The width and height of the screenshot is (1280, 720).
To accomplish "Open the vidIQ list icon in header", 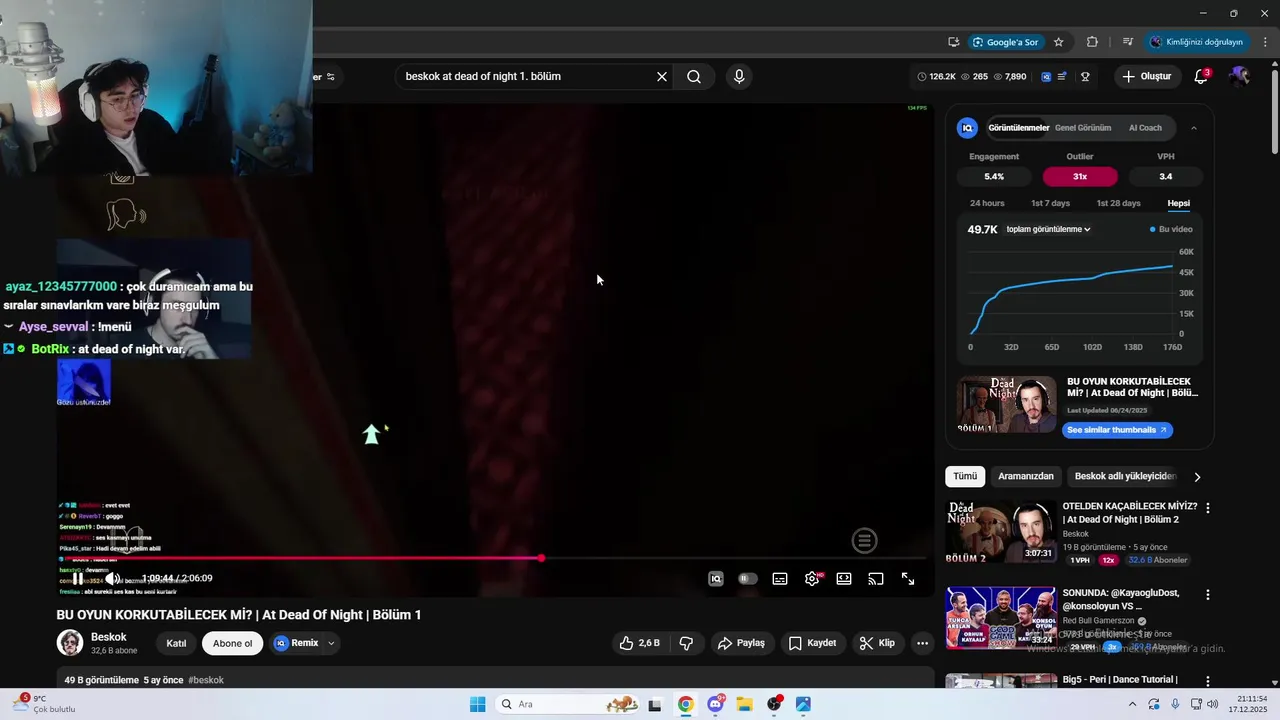I will [1063, 77].
